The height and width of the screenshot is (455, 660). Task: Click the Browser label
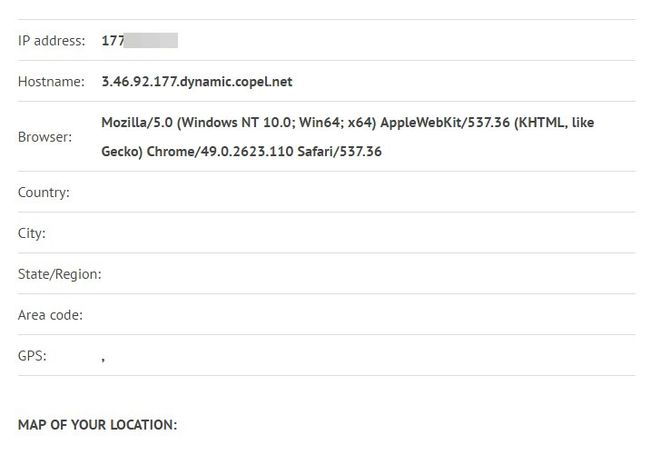coord(45,137)
